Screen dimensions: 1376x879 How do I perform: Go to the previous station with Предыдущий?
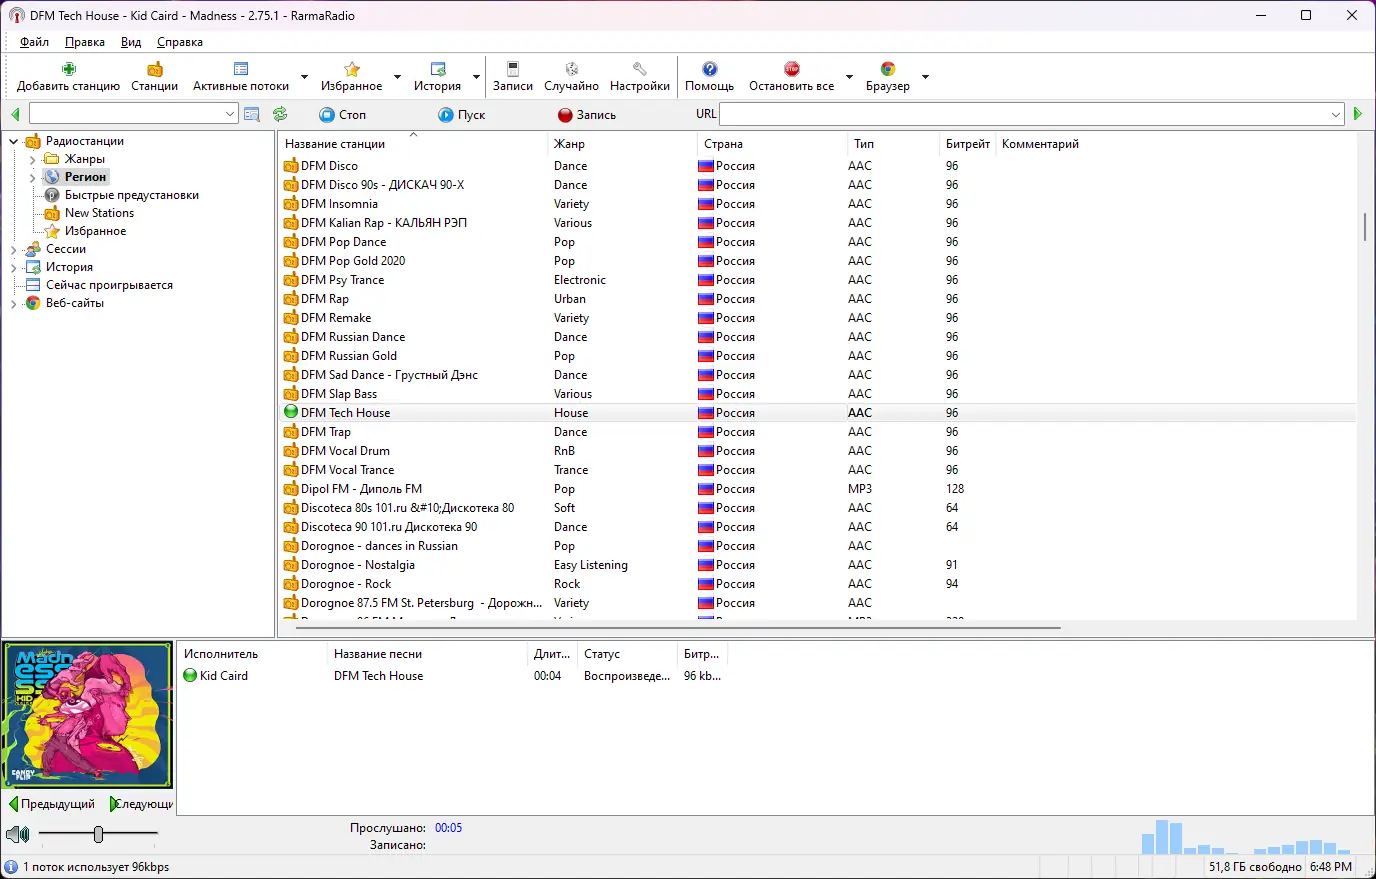click(x=52, y=804)
